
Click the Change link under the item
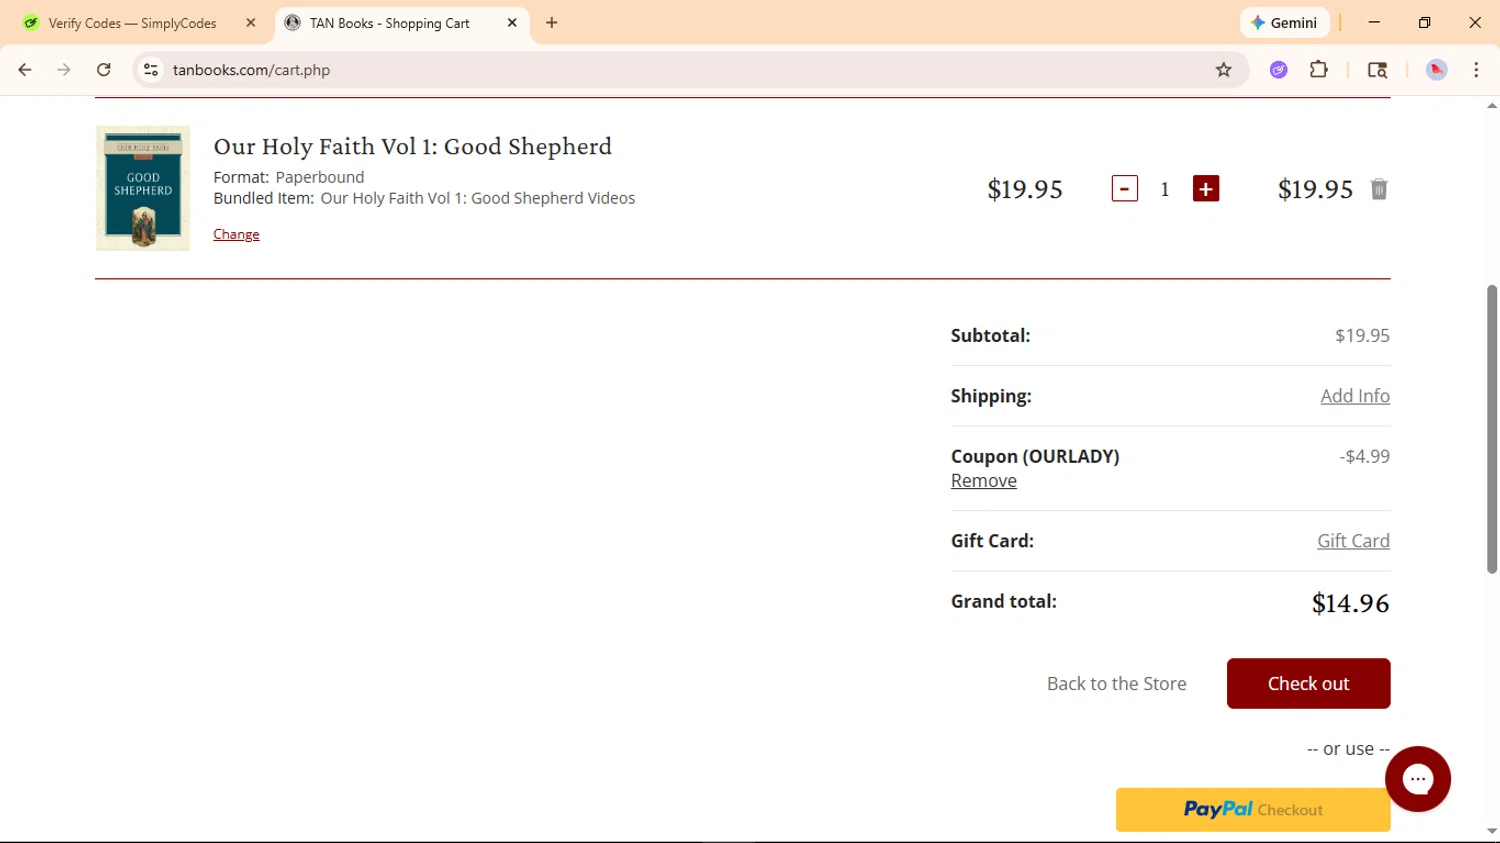tap(236, 234)
